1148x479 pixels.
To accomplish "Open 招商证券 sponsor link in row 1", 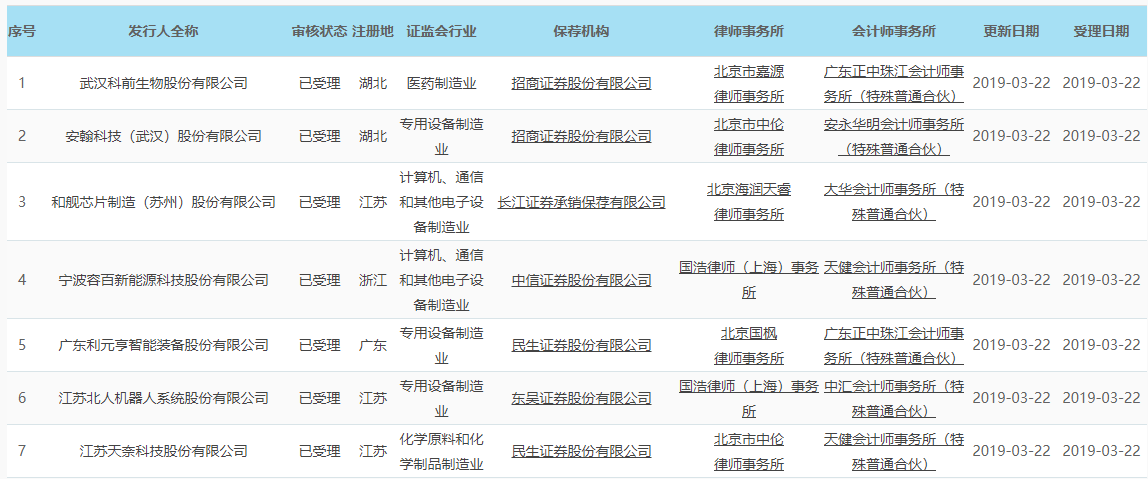I will point(581,83).
